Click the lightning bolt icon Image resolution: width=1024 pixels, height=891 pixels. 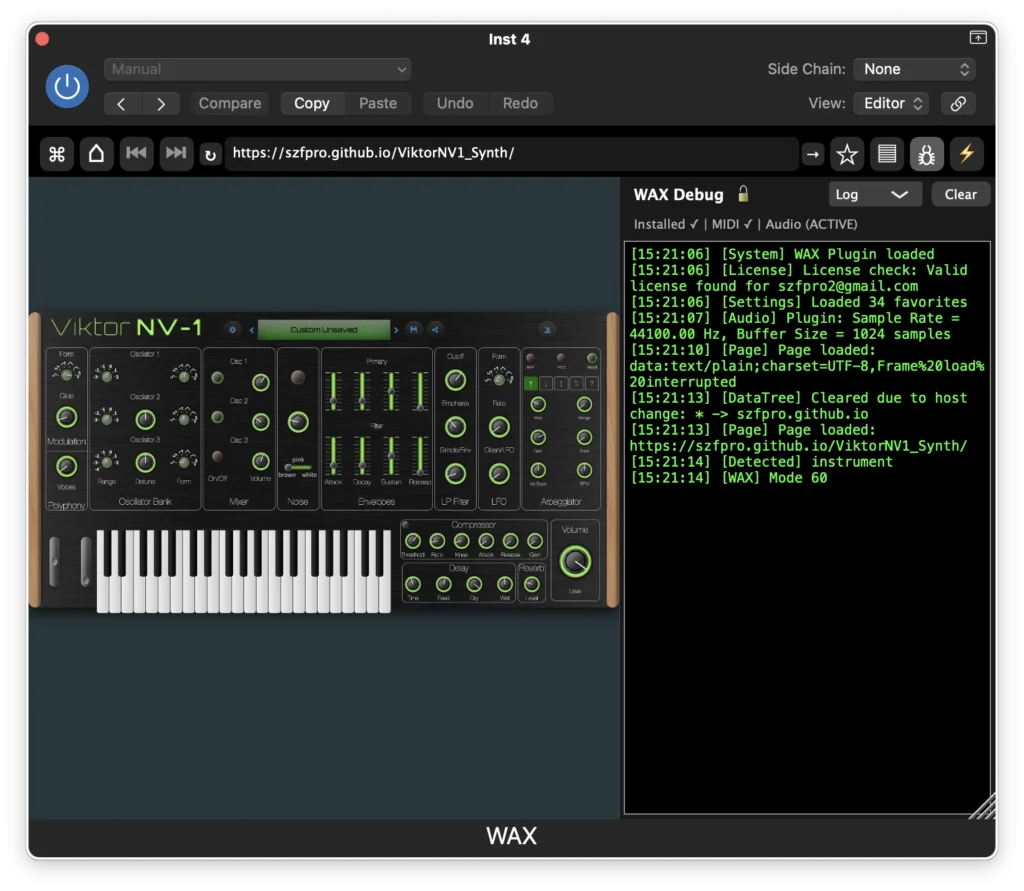966,154
